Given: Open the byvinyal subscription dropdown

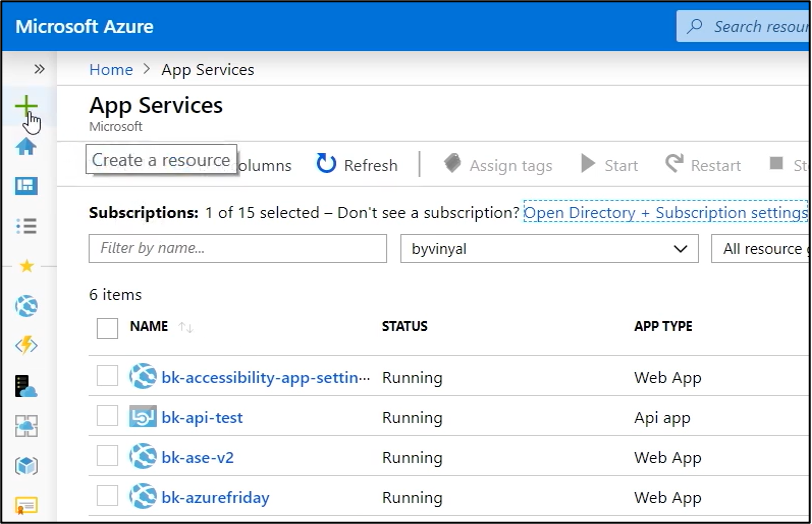Looking at the screenshot, I should [x=548, y=249].
